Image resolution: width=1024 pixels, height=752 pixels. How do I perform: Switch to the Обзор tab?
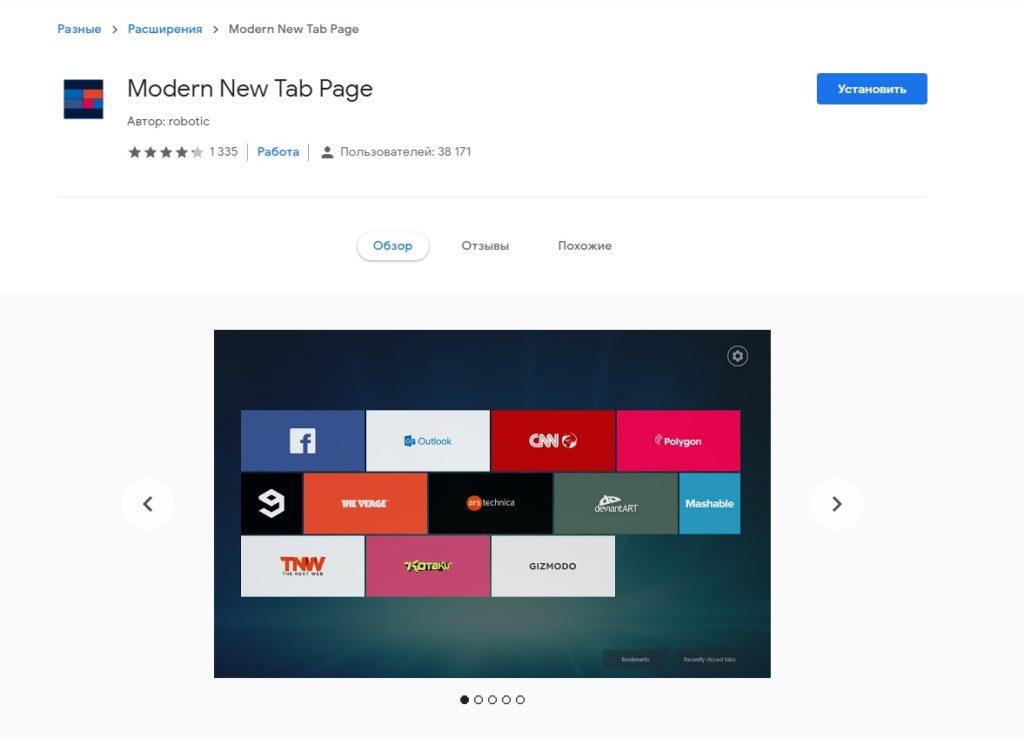[x=392, y=246]
